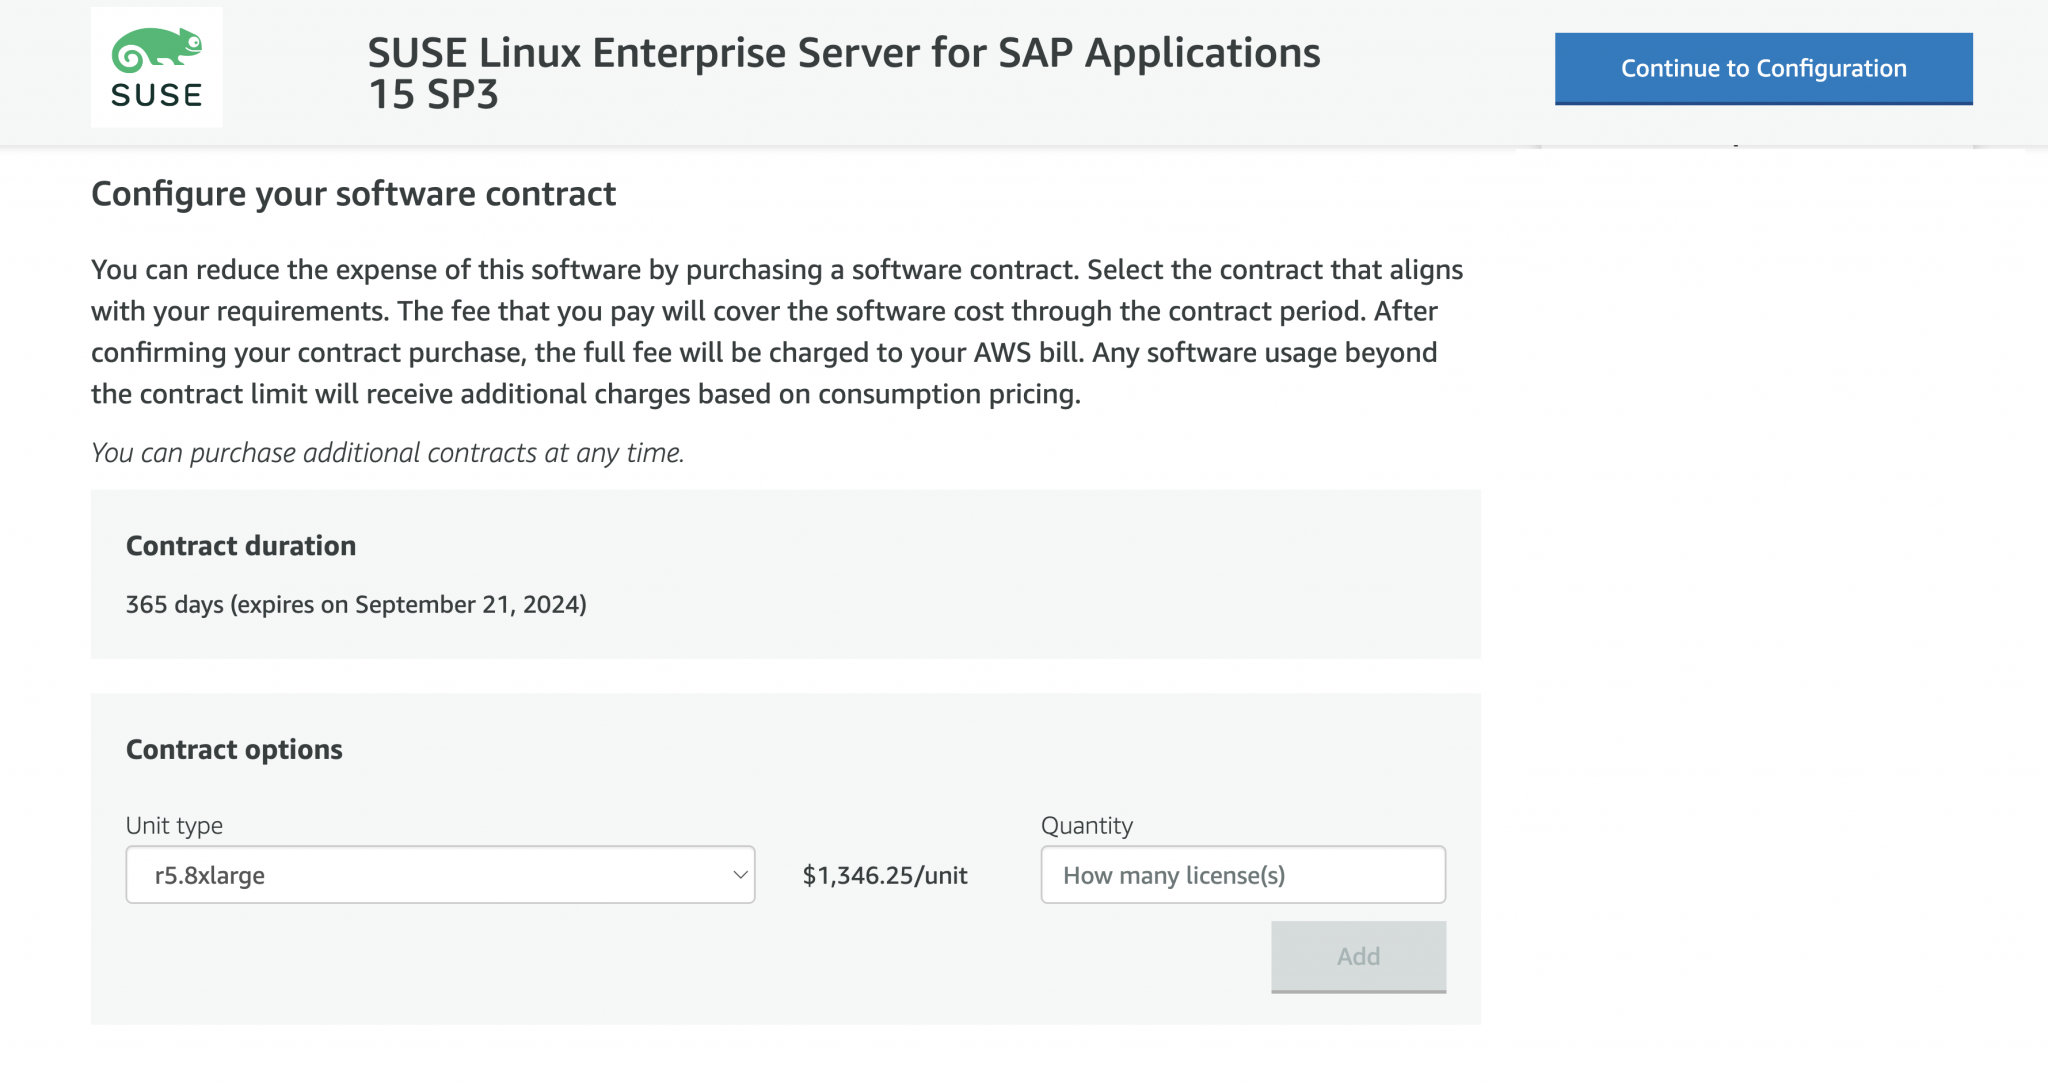Select the $1,346.25/unit price text
This screenshot has width=2048, height=1084.
pos(885,874)
